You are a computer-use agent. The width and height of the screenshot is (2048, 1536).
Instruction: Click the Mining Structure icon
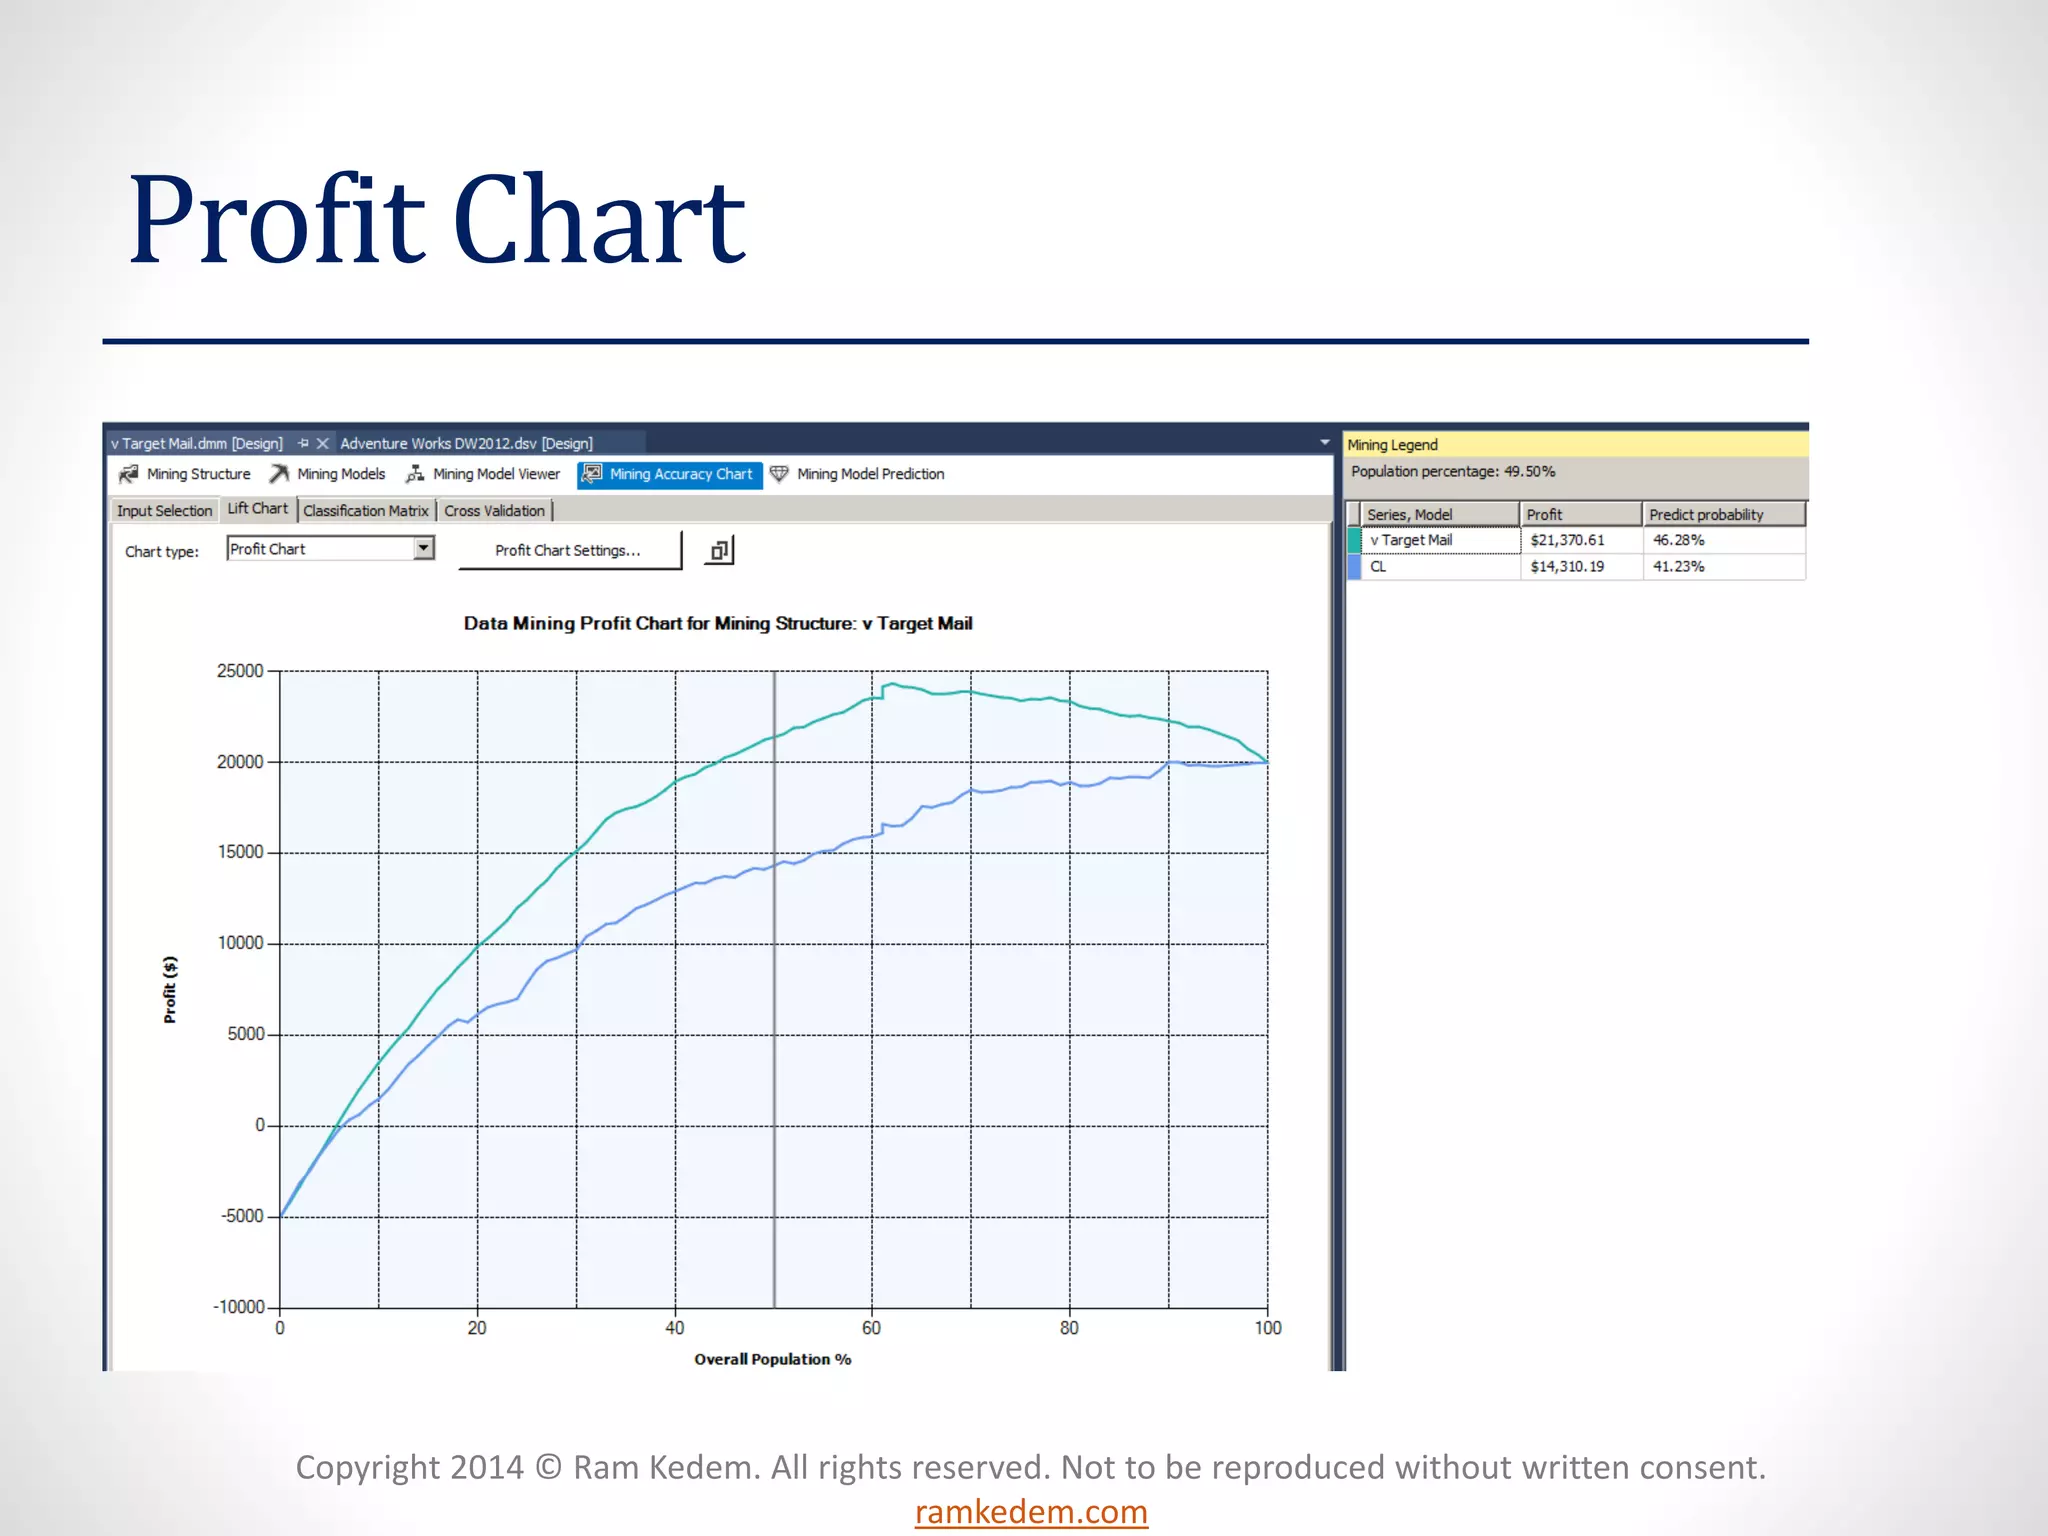click(x=128, y=474)
